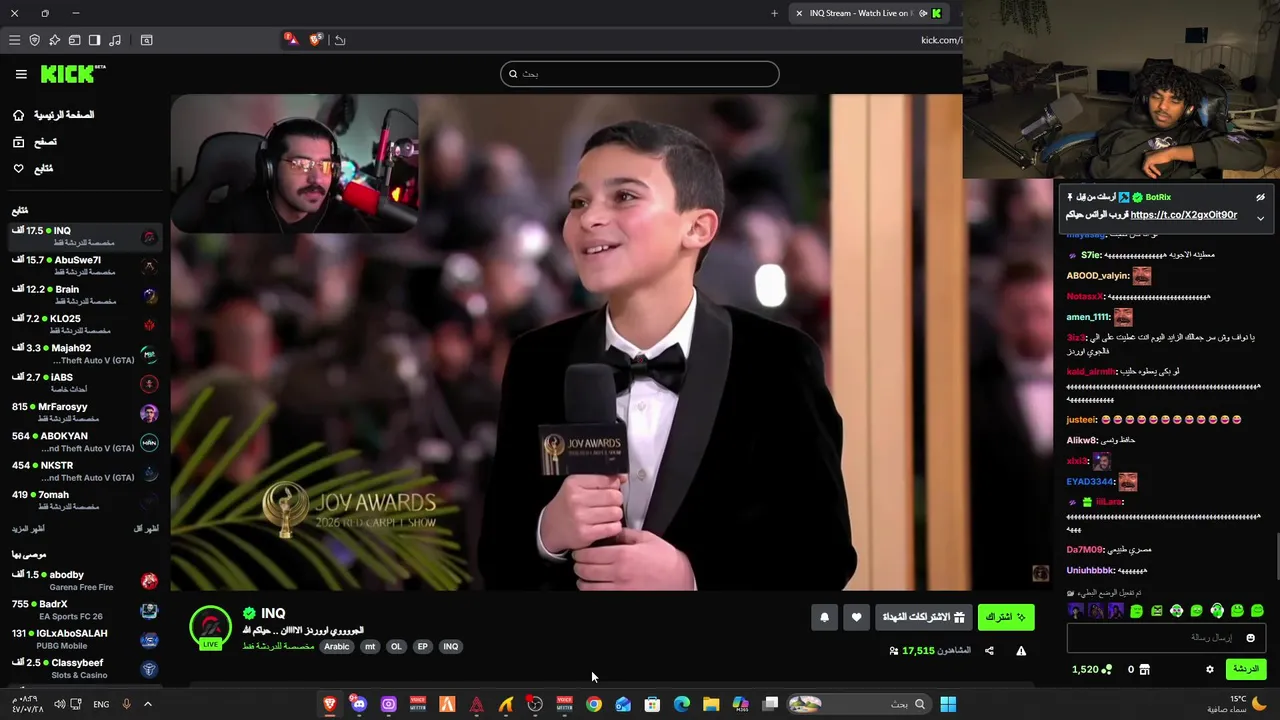
Task: Unpin the pinned chat message icon
Action: (x=1260, y=197)
